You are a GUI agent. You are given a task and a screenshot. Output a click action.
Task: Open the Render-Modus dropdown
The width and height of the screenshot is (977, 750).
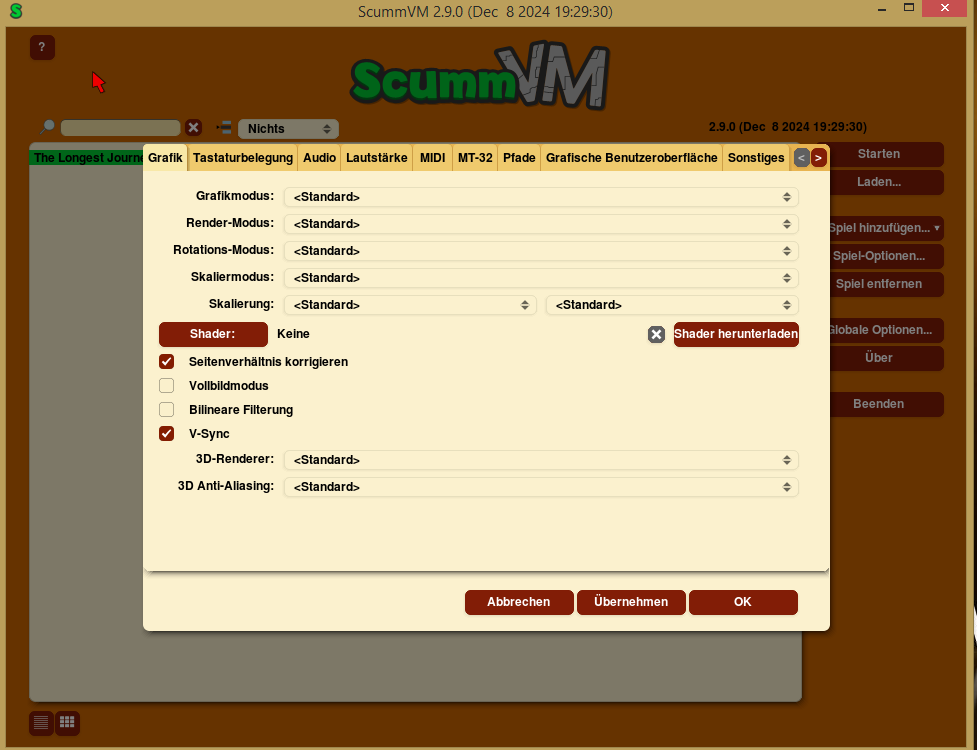point(541,224)
